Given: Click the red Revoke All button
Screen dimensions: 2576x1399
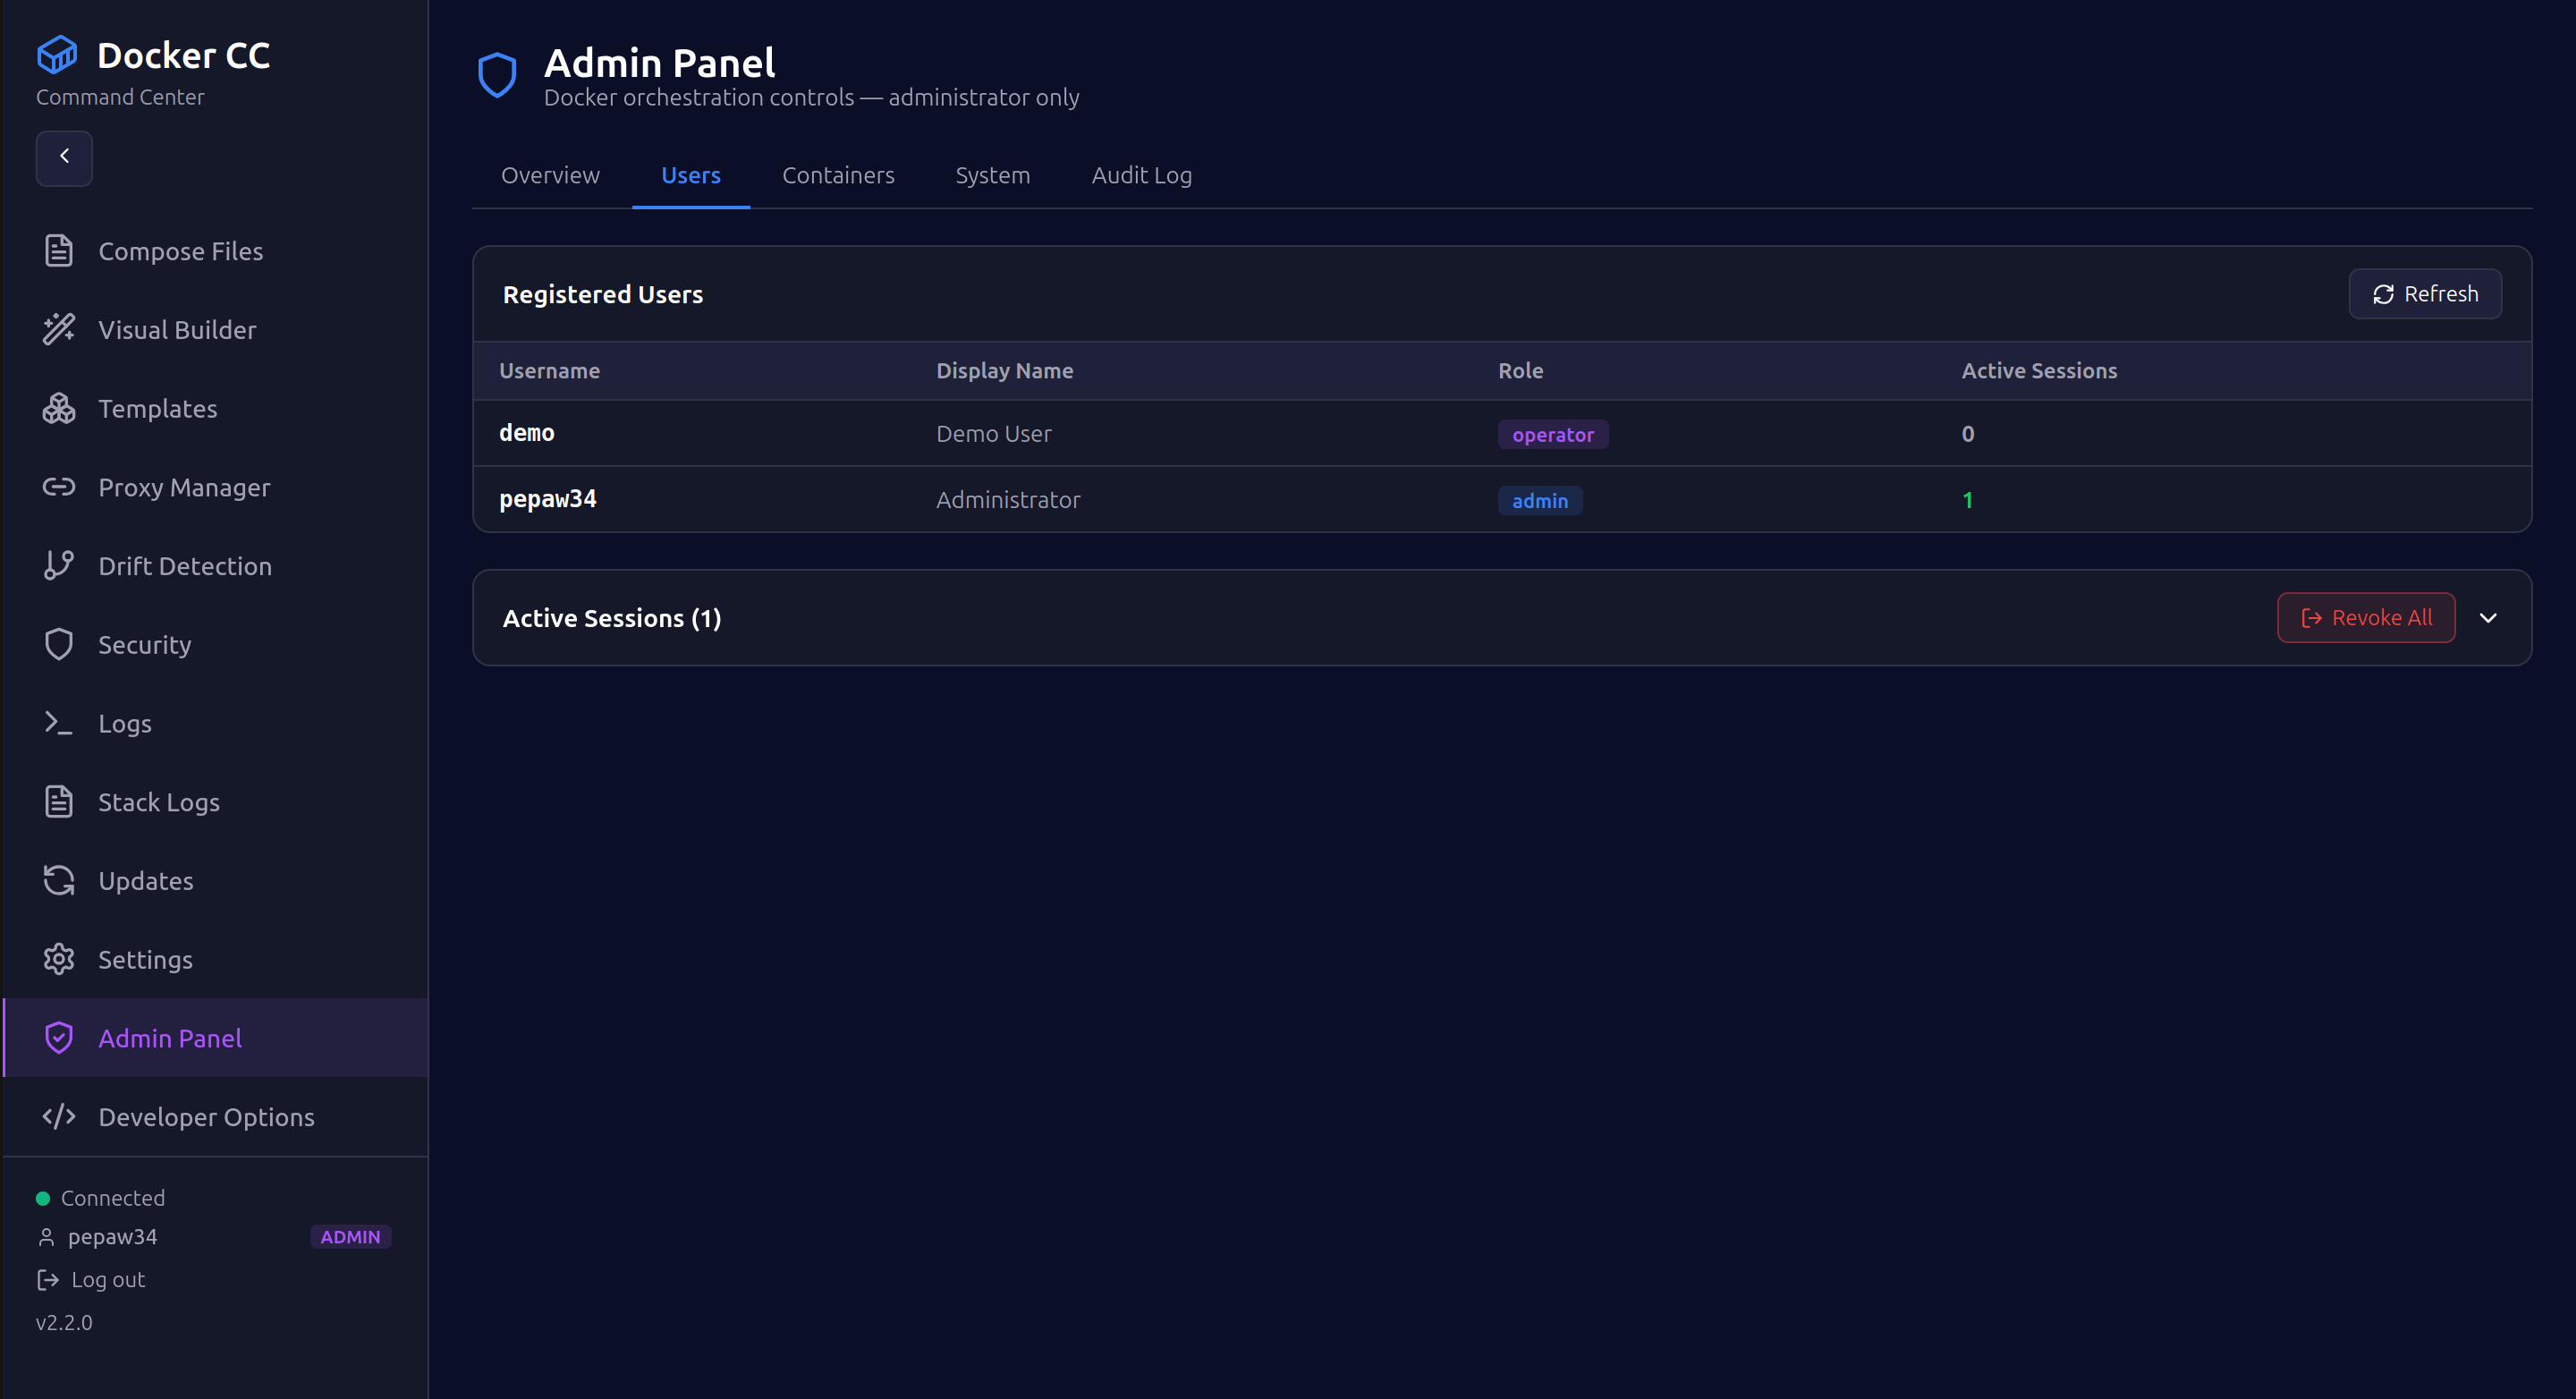Looking at the screenshot, I should pyautogui.click(x=2365, y=618).
